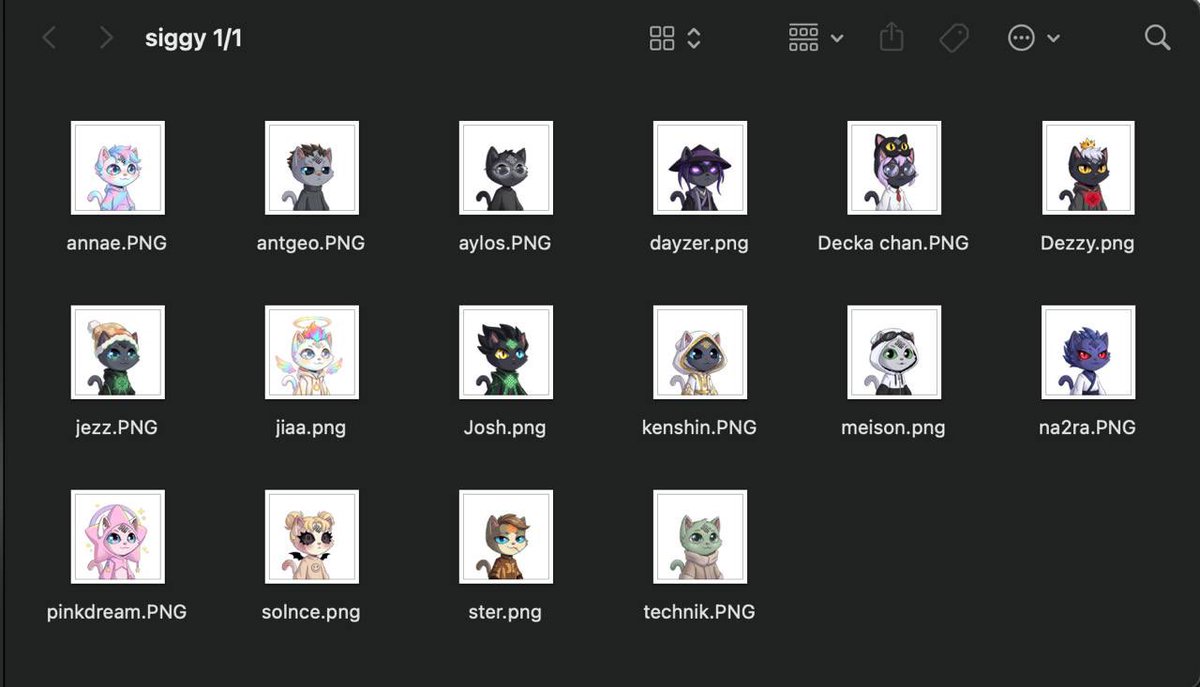The width and height of the screenshot is (1200, 687).
Task: Click the file name antgeo.PNG
Action: coord(311,243)
